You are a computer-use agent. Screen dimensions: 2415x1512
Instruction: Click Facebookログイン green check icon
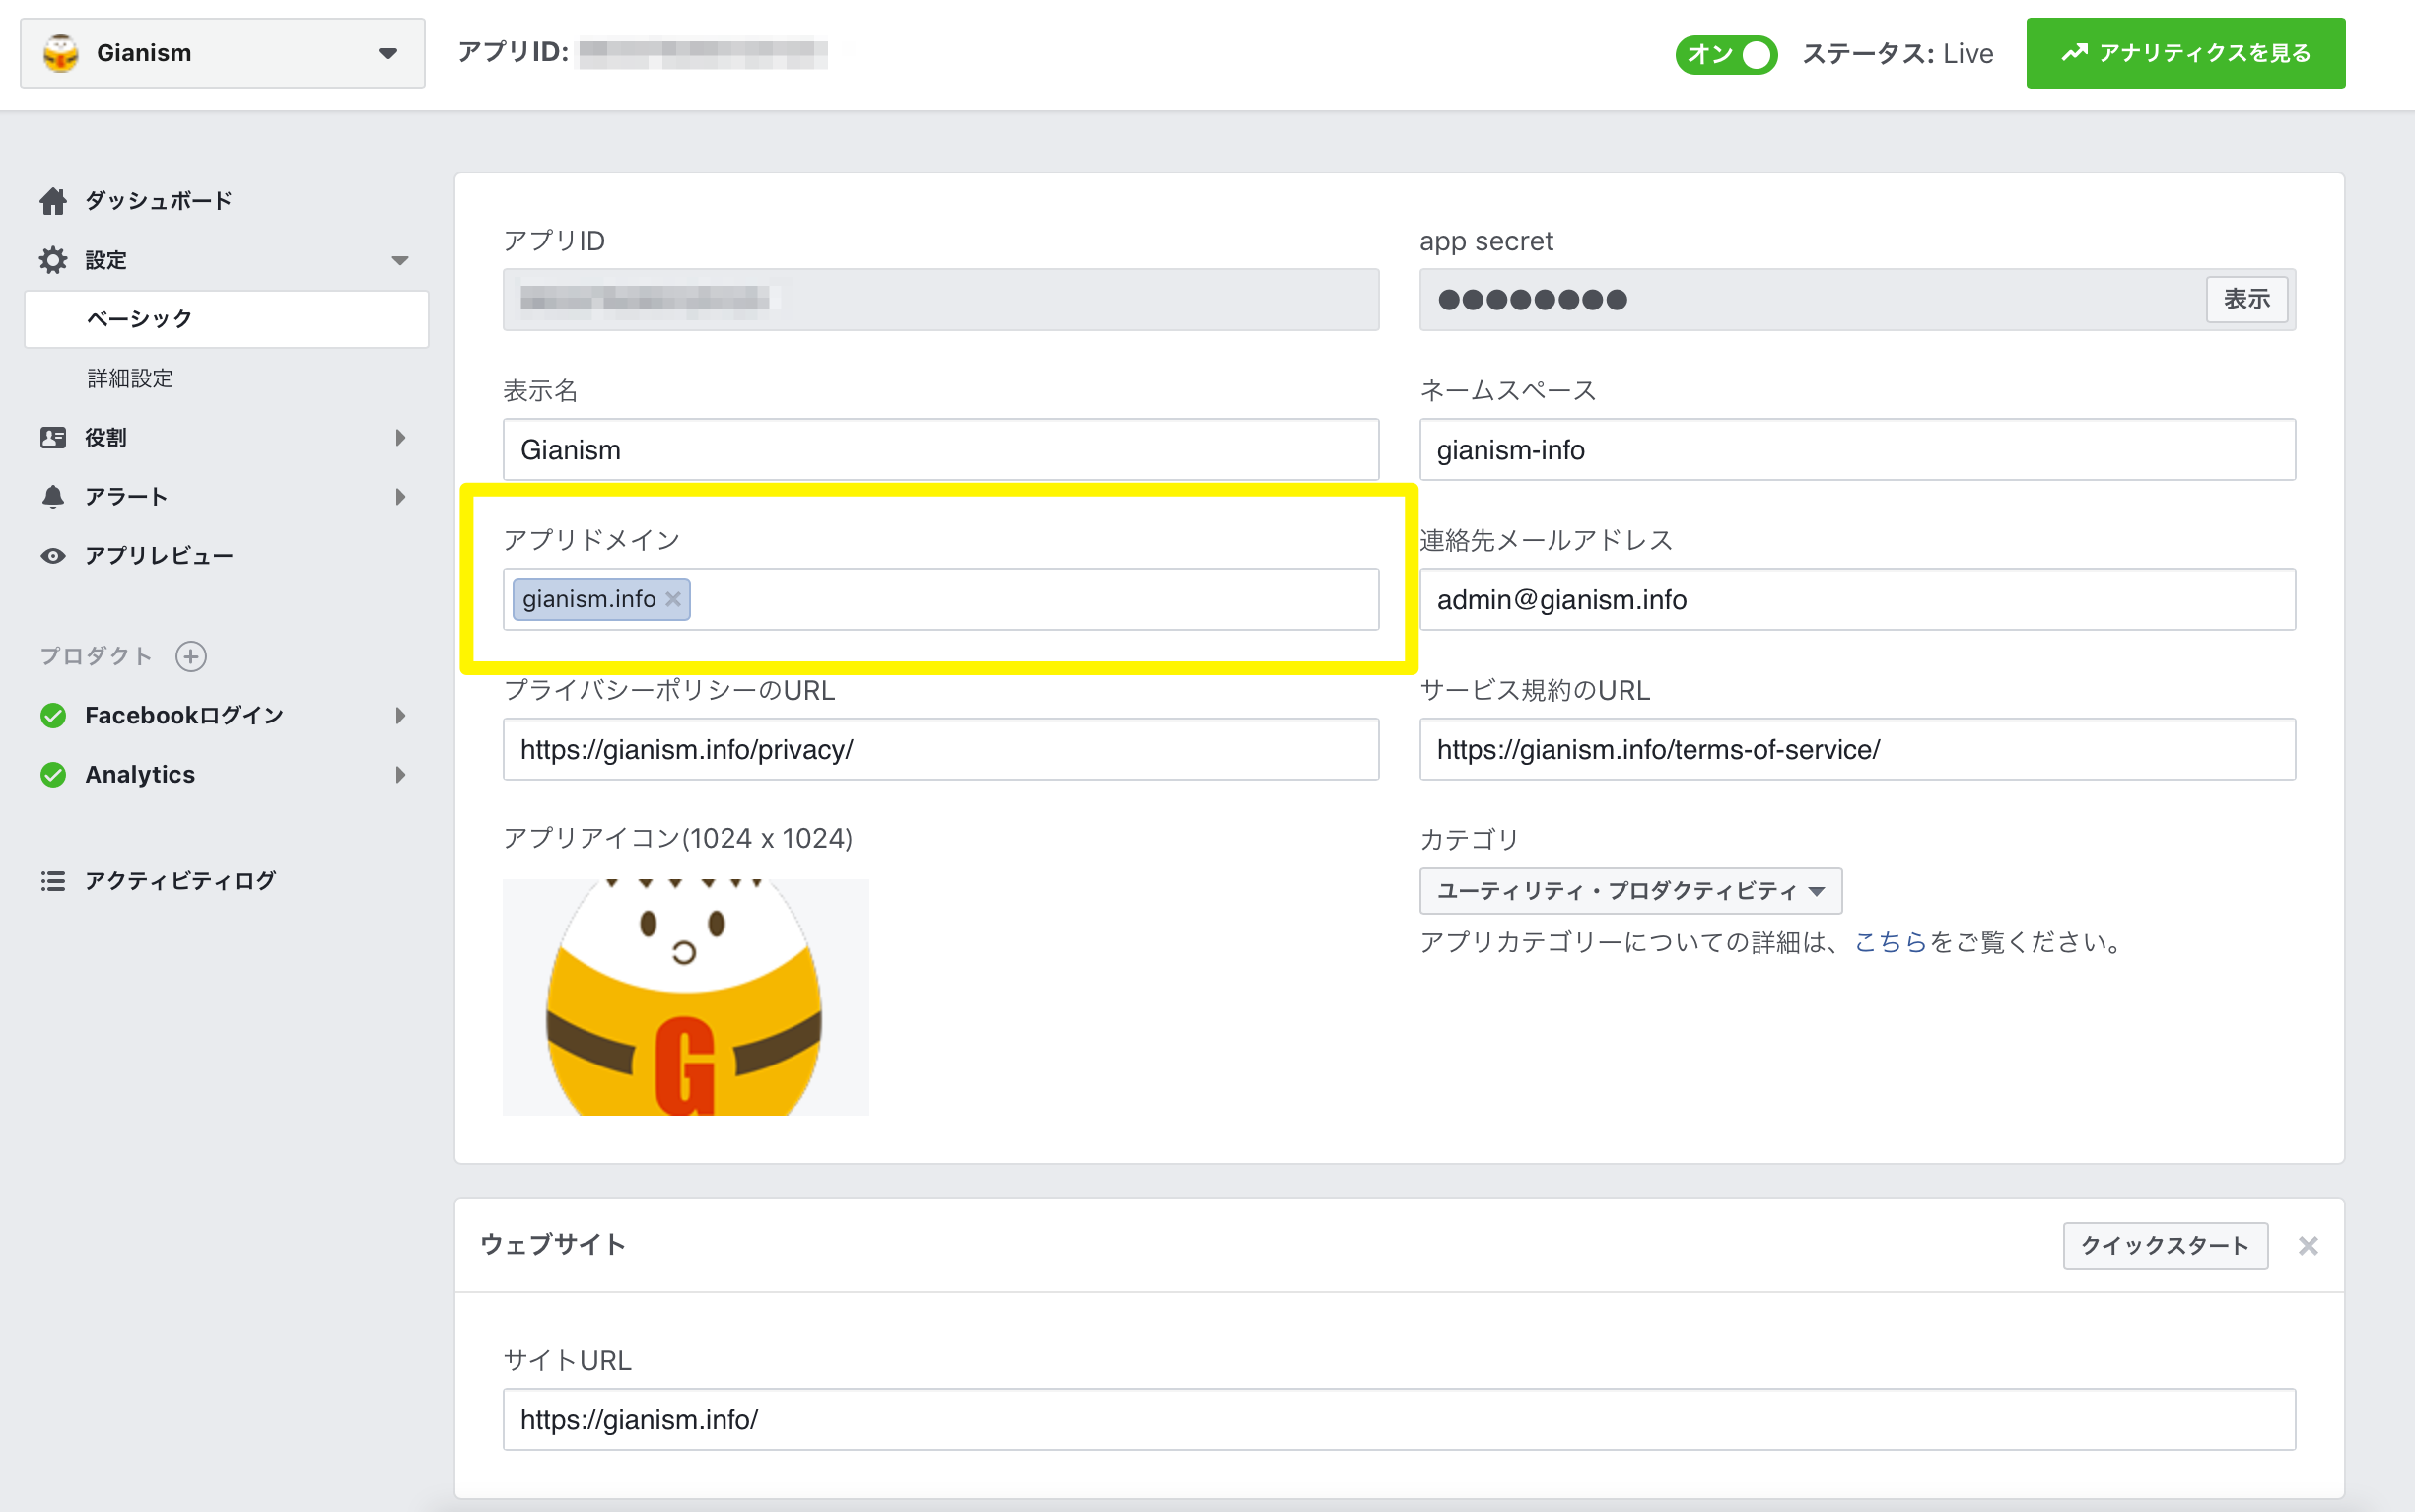(53, 715)
